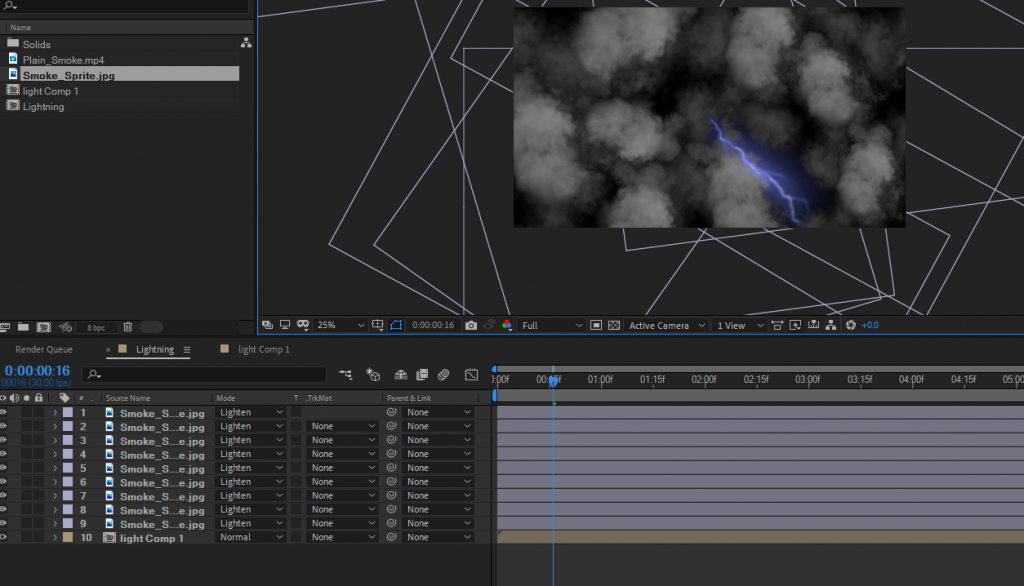Open the Active Camera 3D view dropdown

tap(666, 325)
